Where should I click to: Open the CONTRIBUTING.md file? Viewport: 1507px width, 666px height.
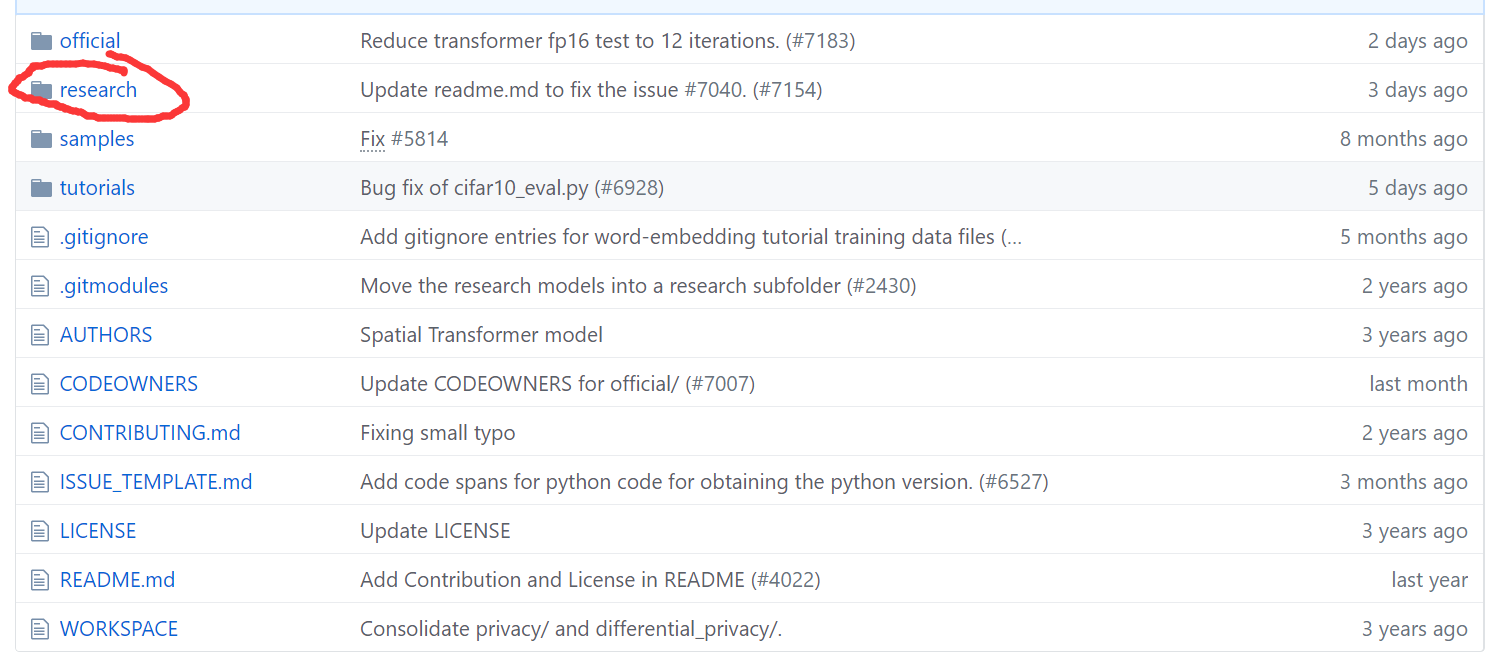click(x=149, y=432)
